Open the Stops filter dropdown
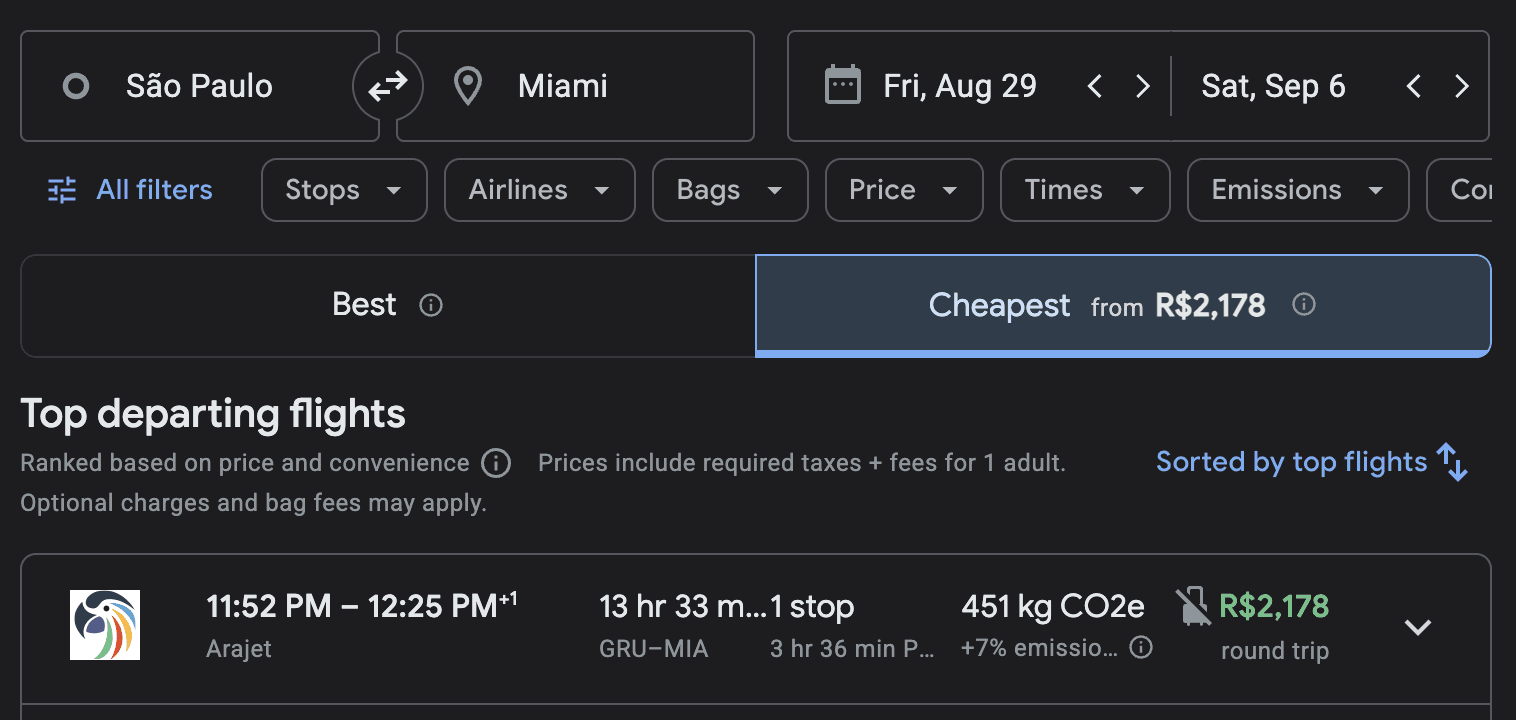This screenshot has width=1516, height=720. 344,190
